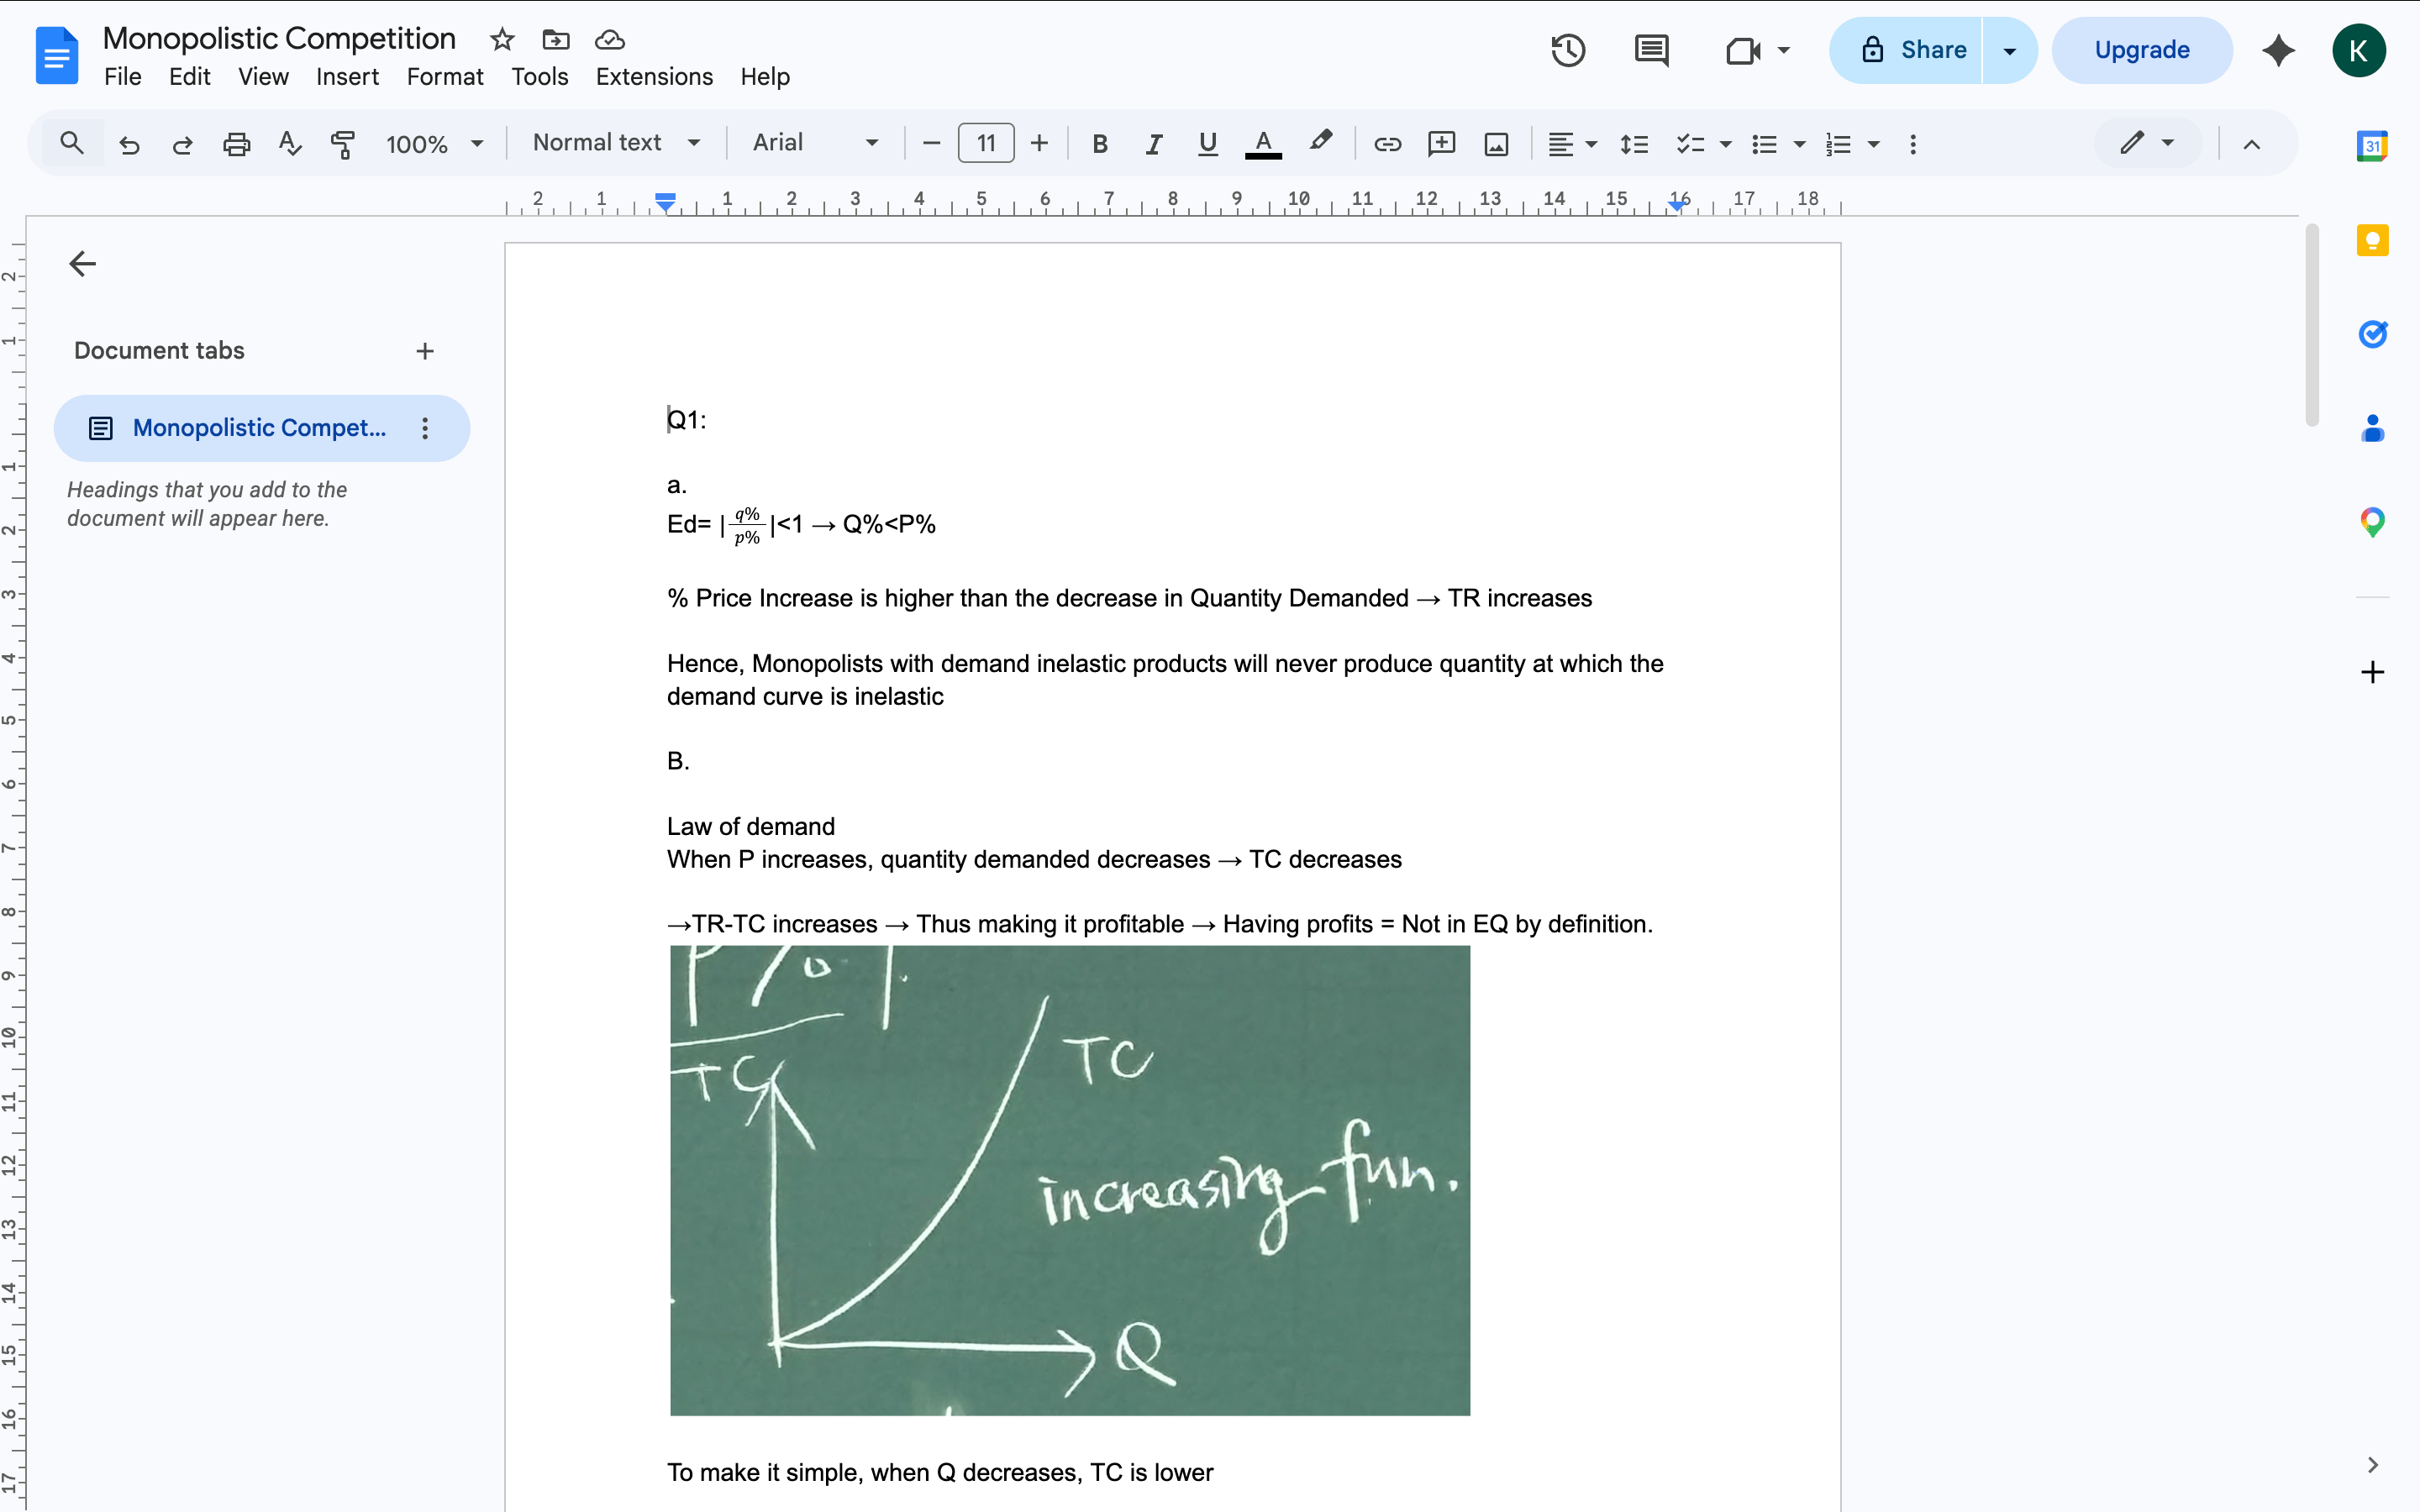Viewport: 2420px width, 1512px height.
Task: Open the Gemini sparkle icon
Action: (2279, 50)
